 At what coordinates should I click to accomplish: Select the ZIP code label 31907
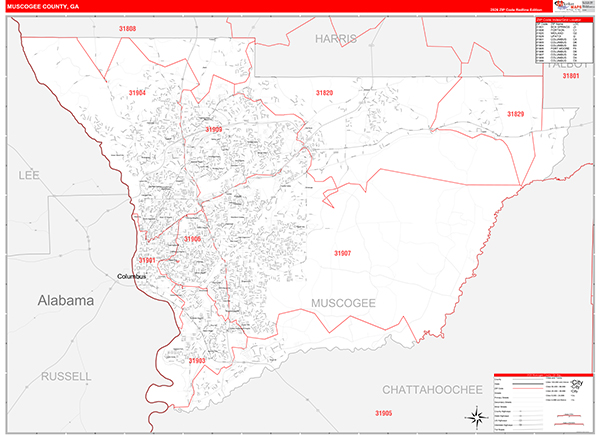342,253
